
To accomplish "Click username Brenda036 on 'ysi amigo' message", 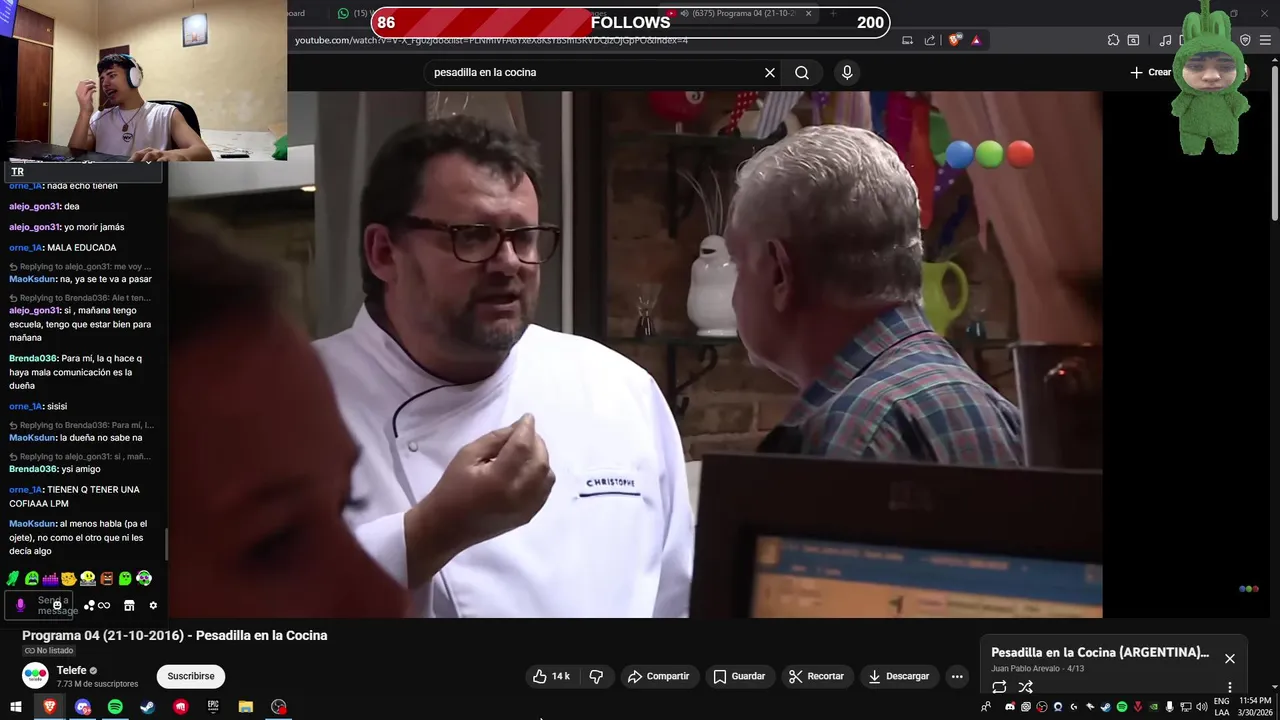I will tap(33, 469).
